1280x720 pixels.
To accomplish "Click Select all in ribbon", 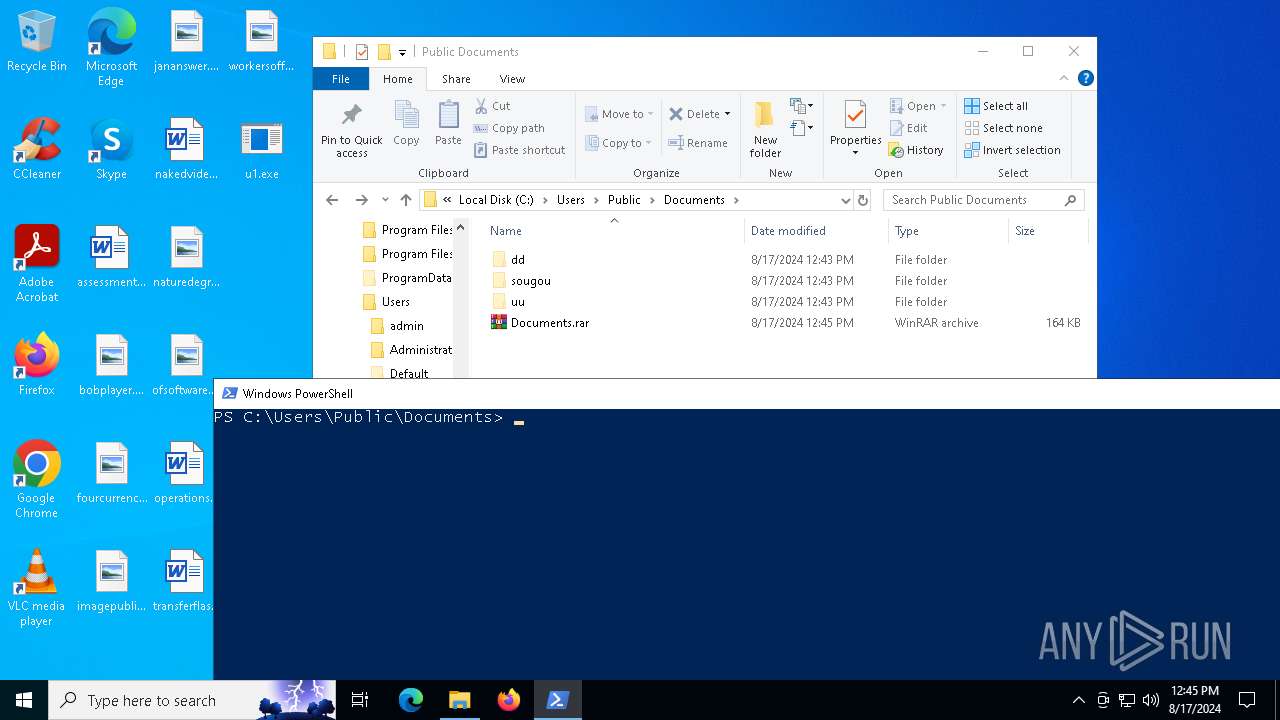I will (996, 106).
